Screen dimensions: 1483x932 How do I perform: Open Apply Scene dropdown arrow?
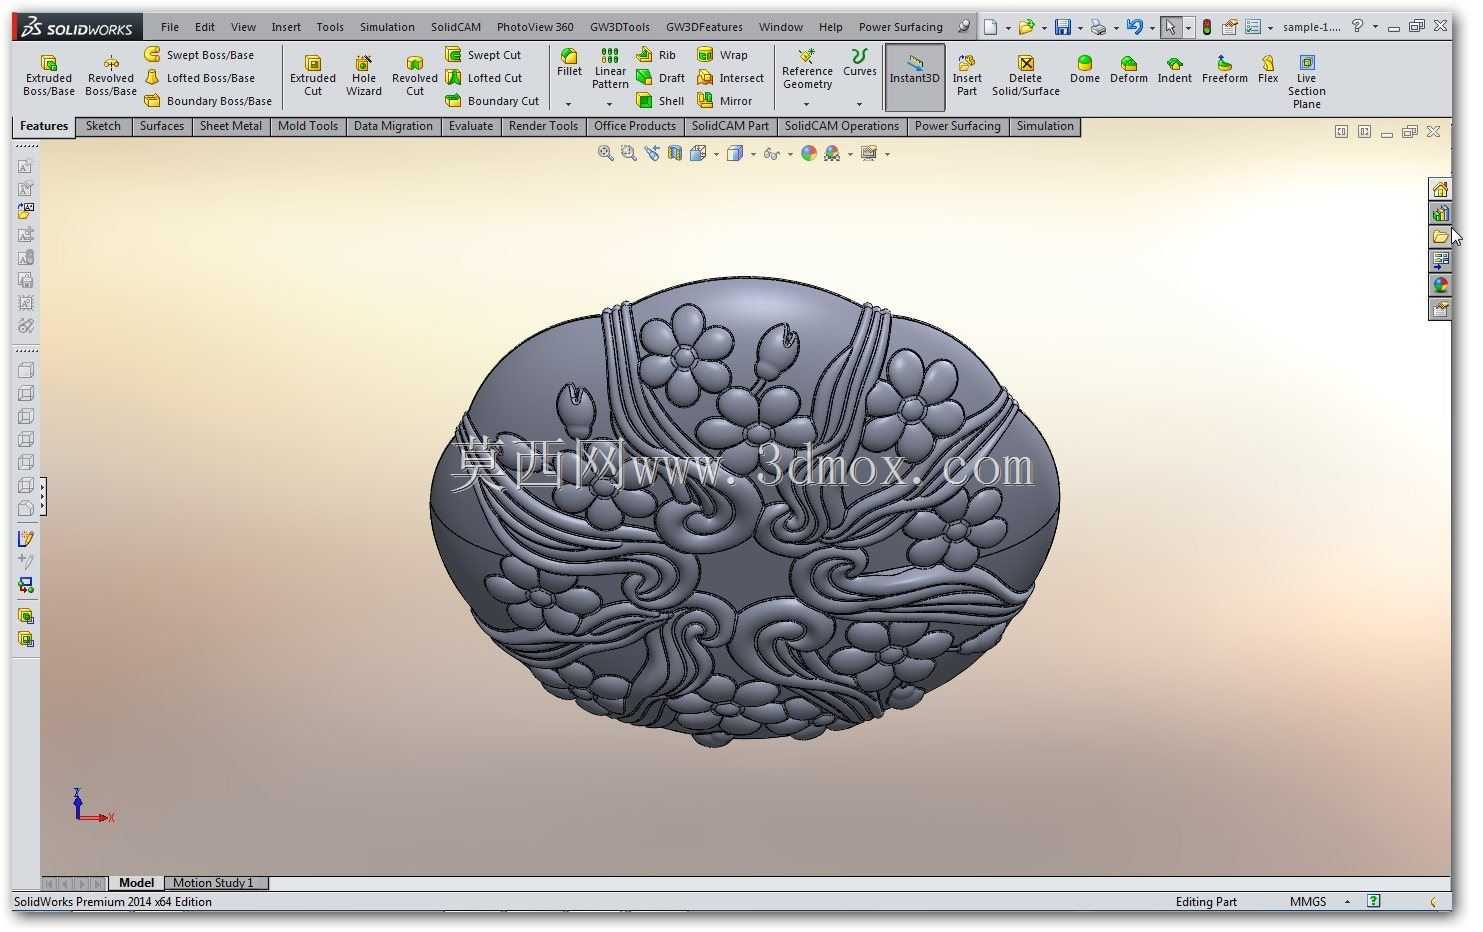pyautogui.click(x=850, y=154)
